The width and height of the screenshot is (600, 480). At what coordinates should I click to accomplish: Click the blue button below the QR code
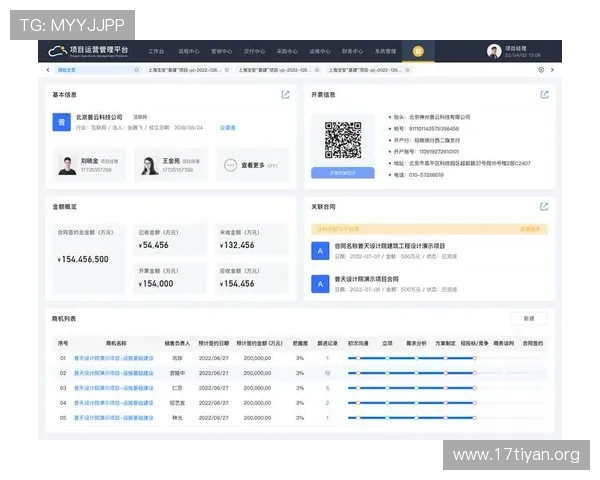click(x=343, y=173)
